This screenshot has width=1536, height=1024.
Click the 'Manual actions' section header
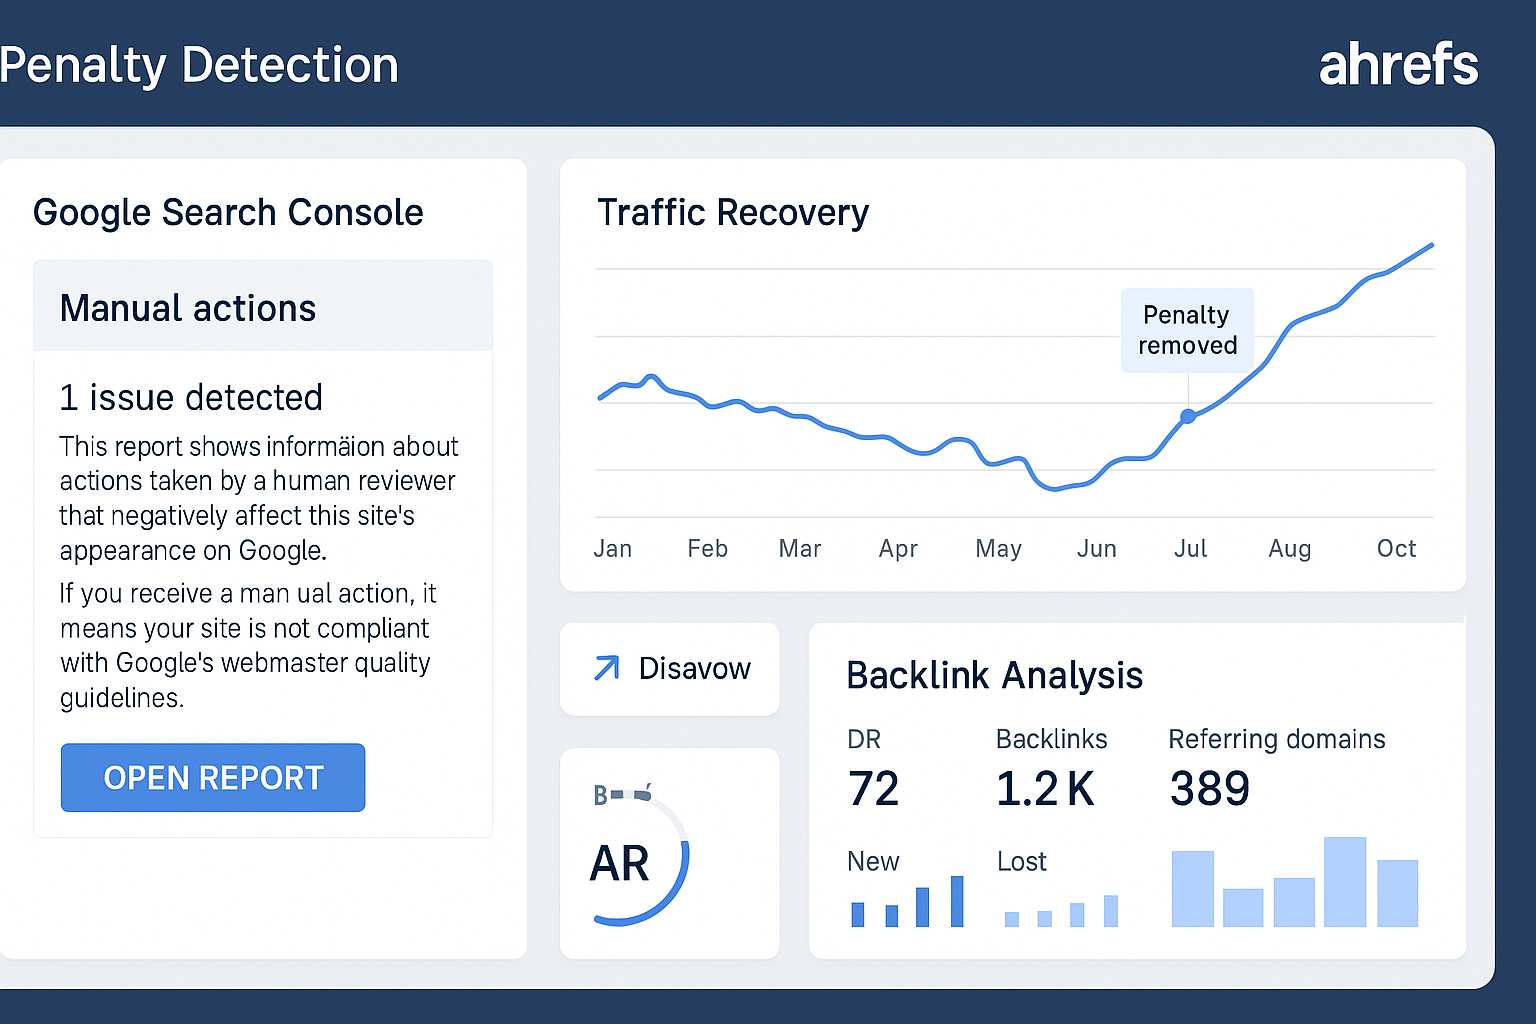(187, 308)
